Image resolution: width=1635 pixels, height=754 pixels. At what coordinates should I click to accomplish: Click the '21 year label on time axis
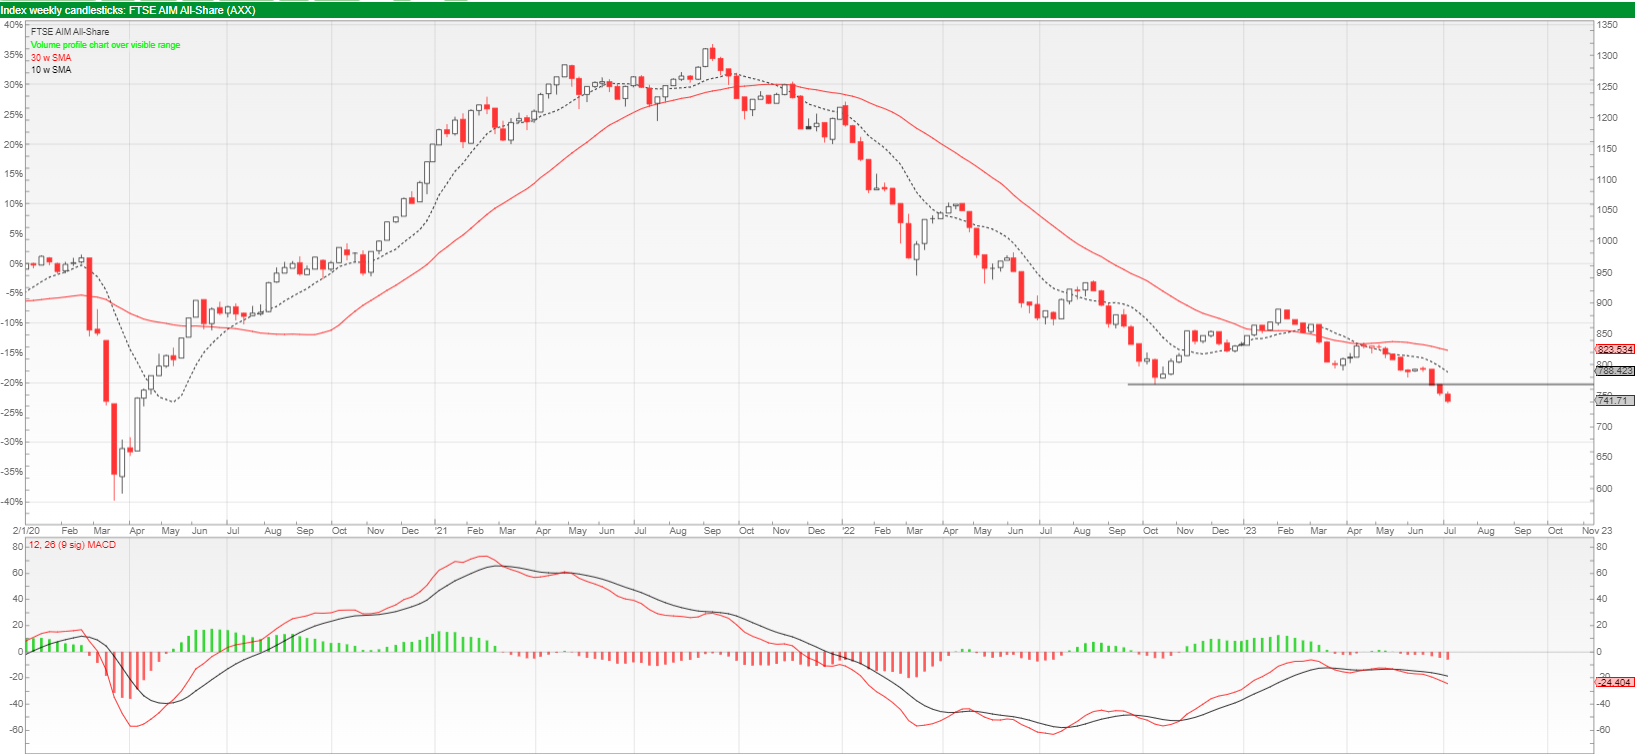[x=441, y=531]
